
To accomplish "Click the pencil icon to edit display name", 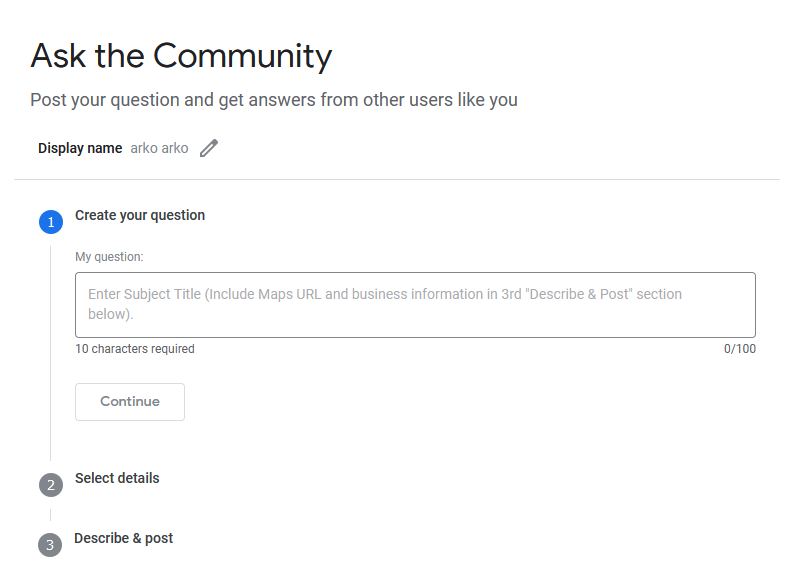I will [208, 148].
